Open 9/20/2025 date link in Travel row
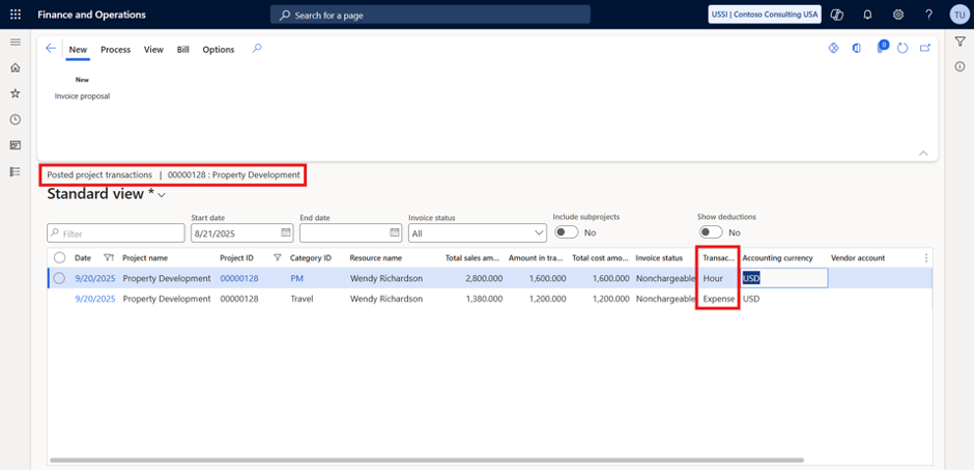This screenshot has height=472, width=977. coord(95,299)
